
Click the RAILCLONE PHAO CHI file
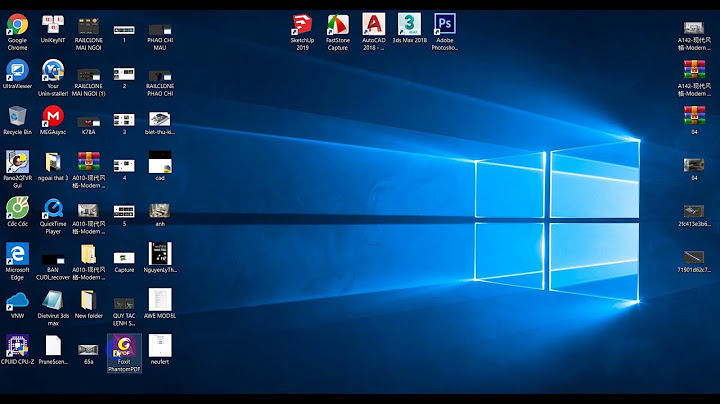tap(160, 76)
